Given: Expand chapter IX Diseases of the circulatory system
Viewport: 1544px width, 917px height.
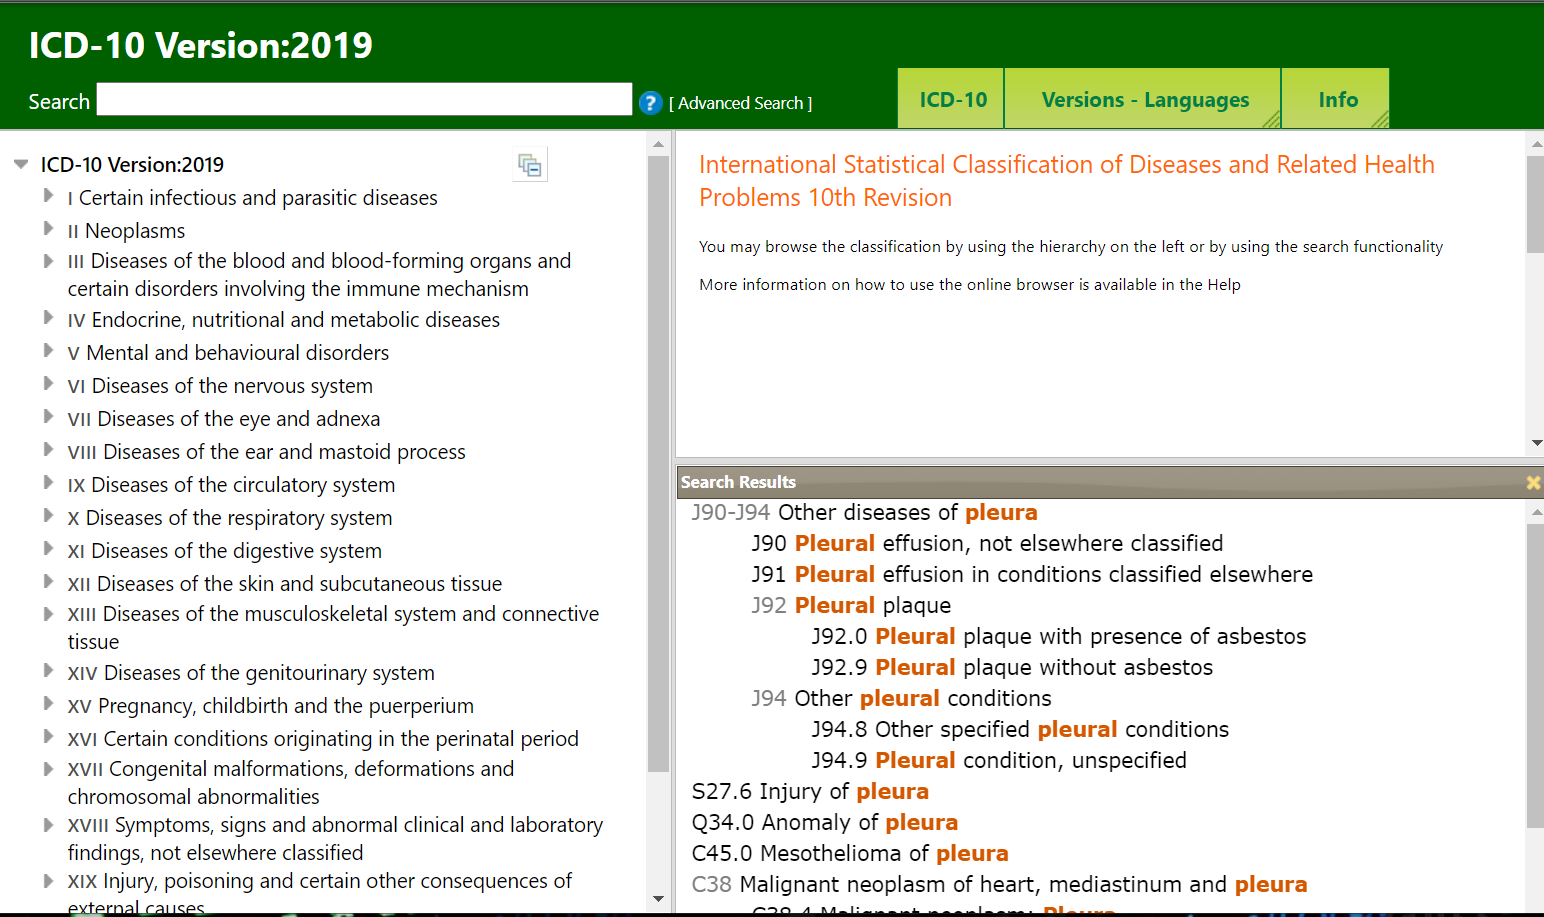Looking at the screenshot, I should (x=48, y=483).
